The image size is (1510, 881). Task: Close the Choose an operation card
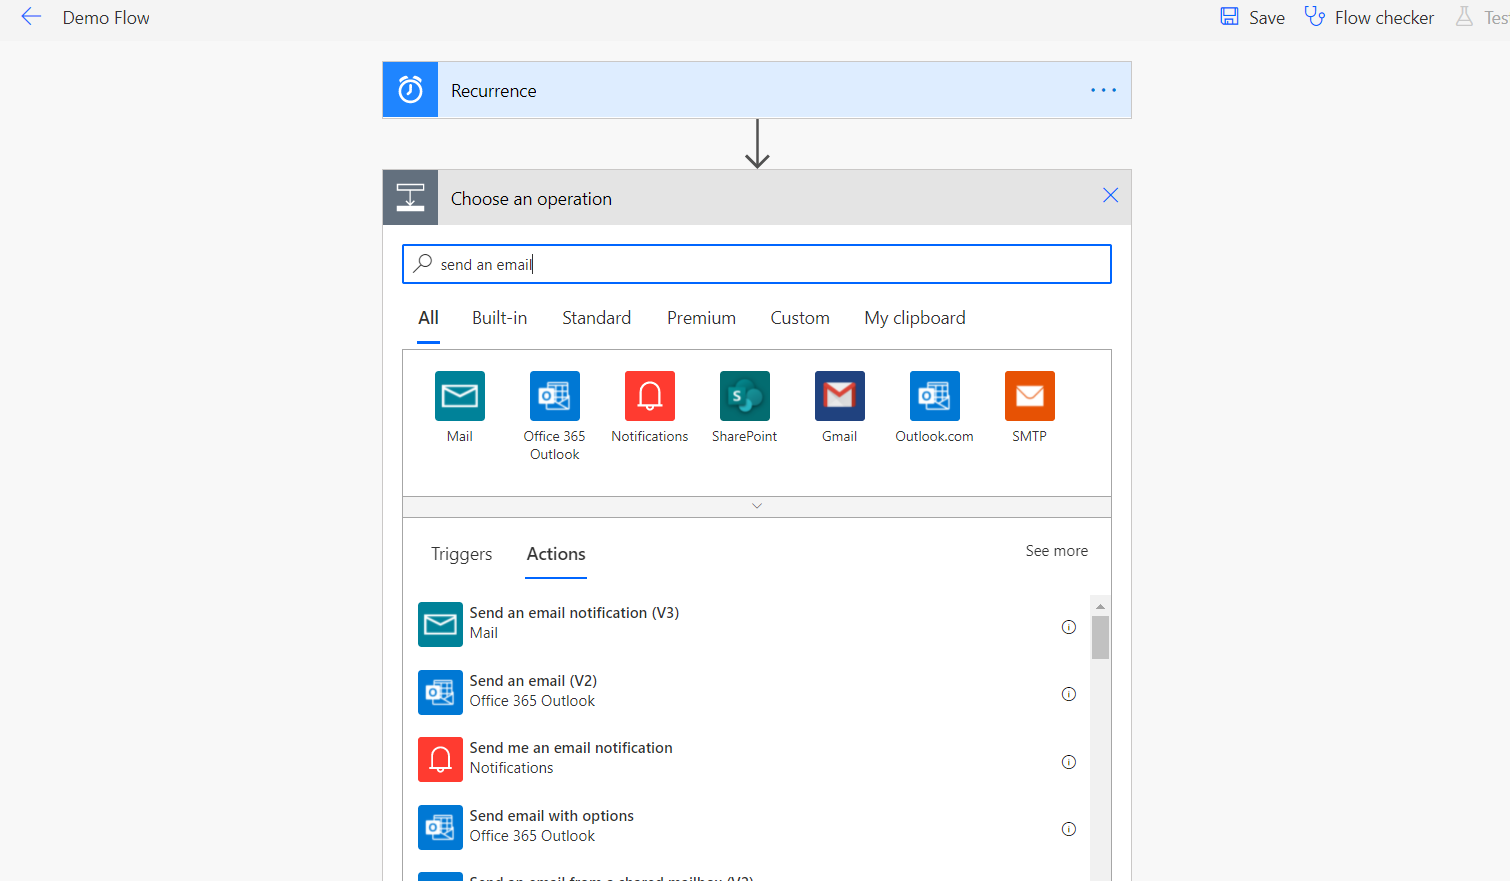pyautogui.click(x=1110, y=195)
